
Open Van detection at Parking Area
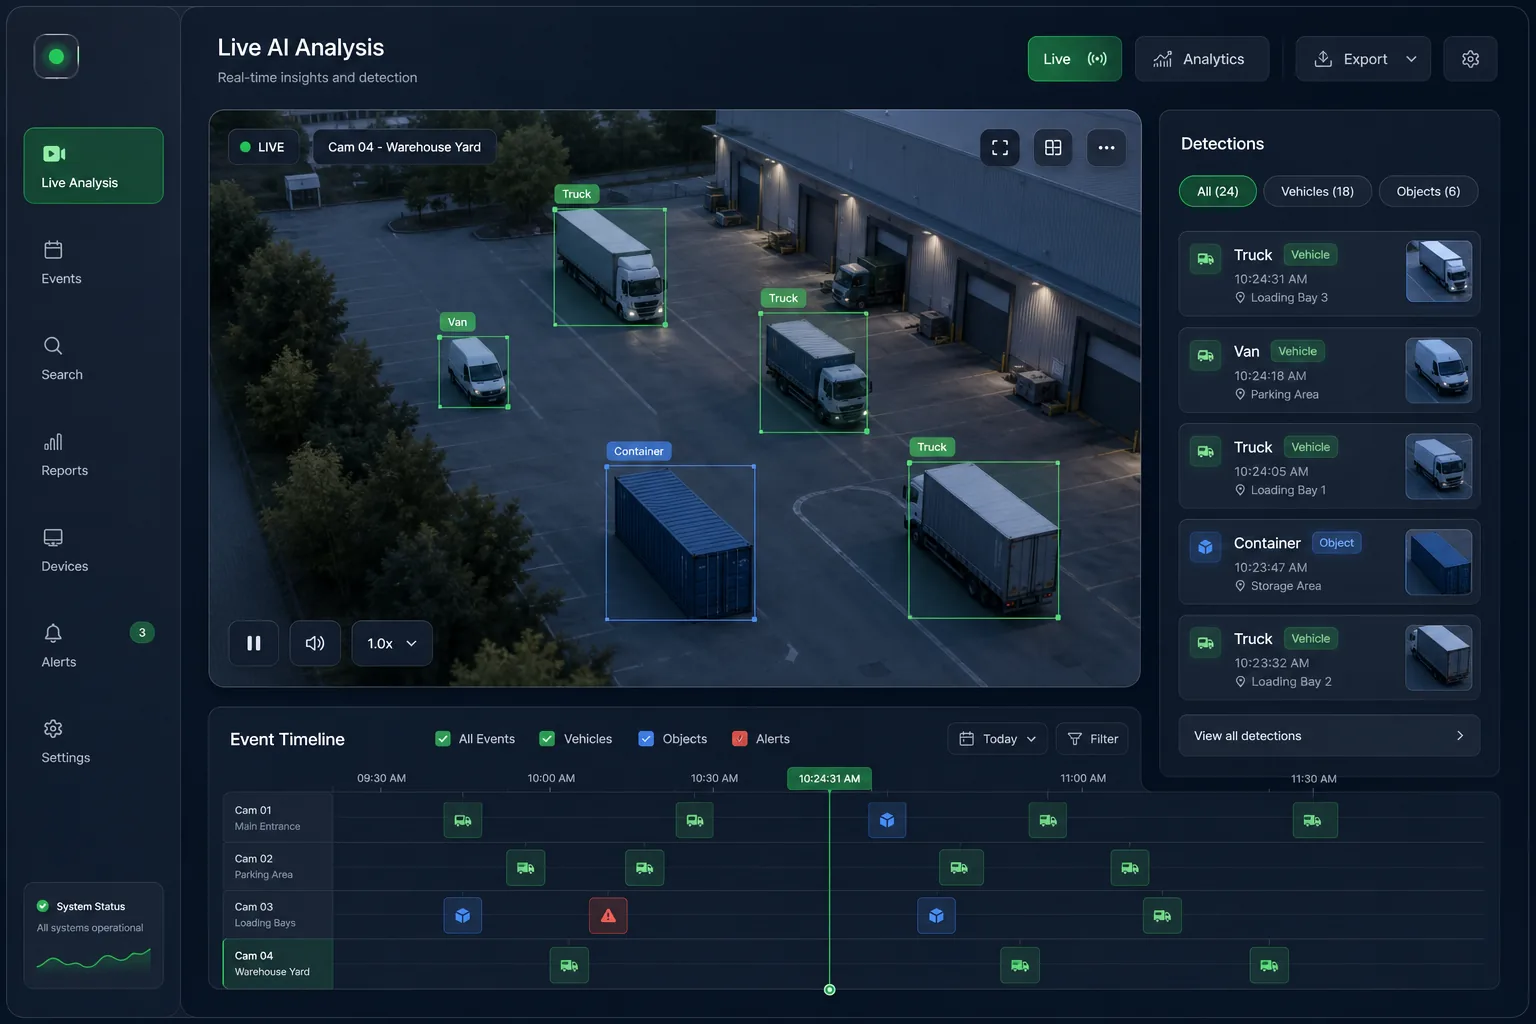pos(1329,370)
